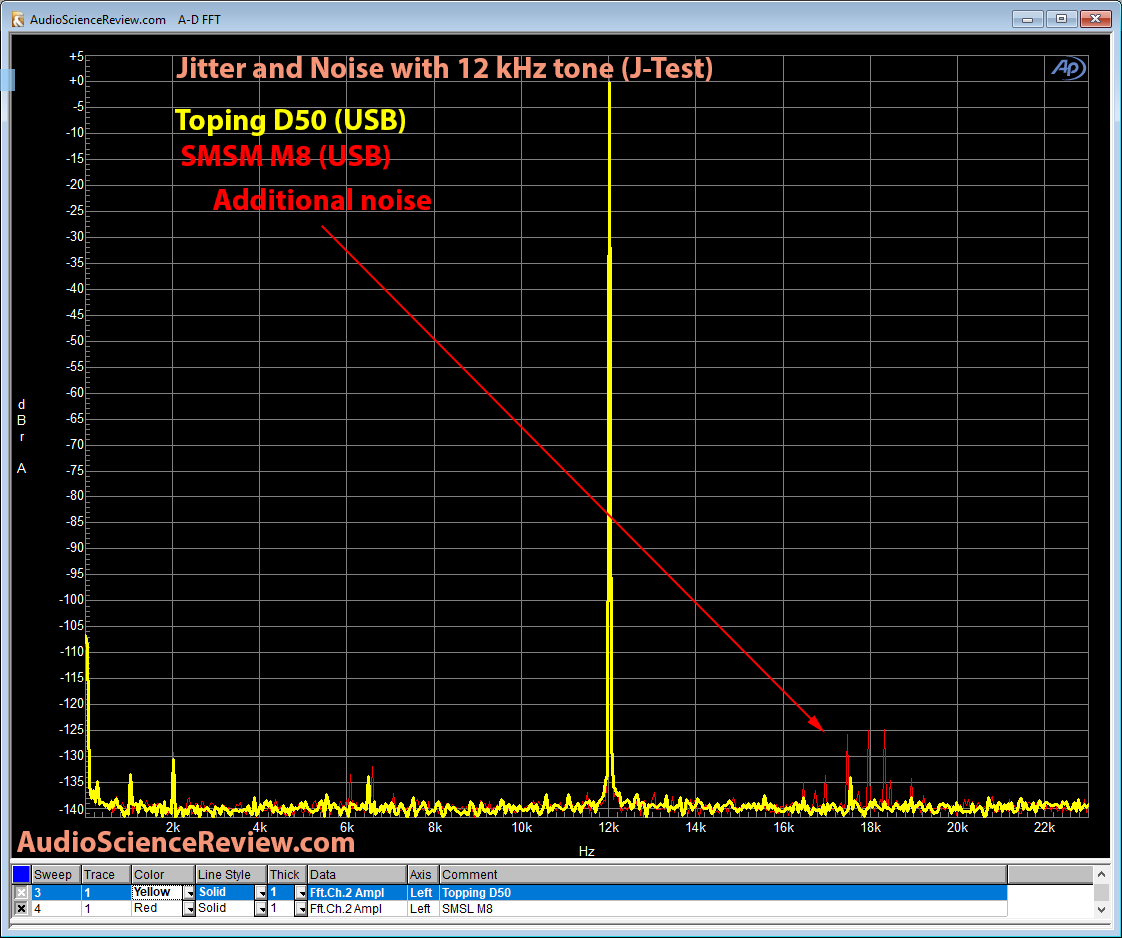The width and height of the screenshot is (1122, 938).
Task: Click legend scrollbar down arrow
Action: [1101, 909]
